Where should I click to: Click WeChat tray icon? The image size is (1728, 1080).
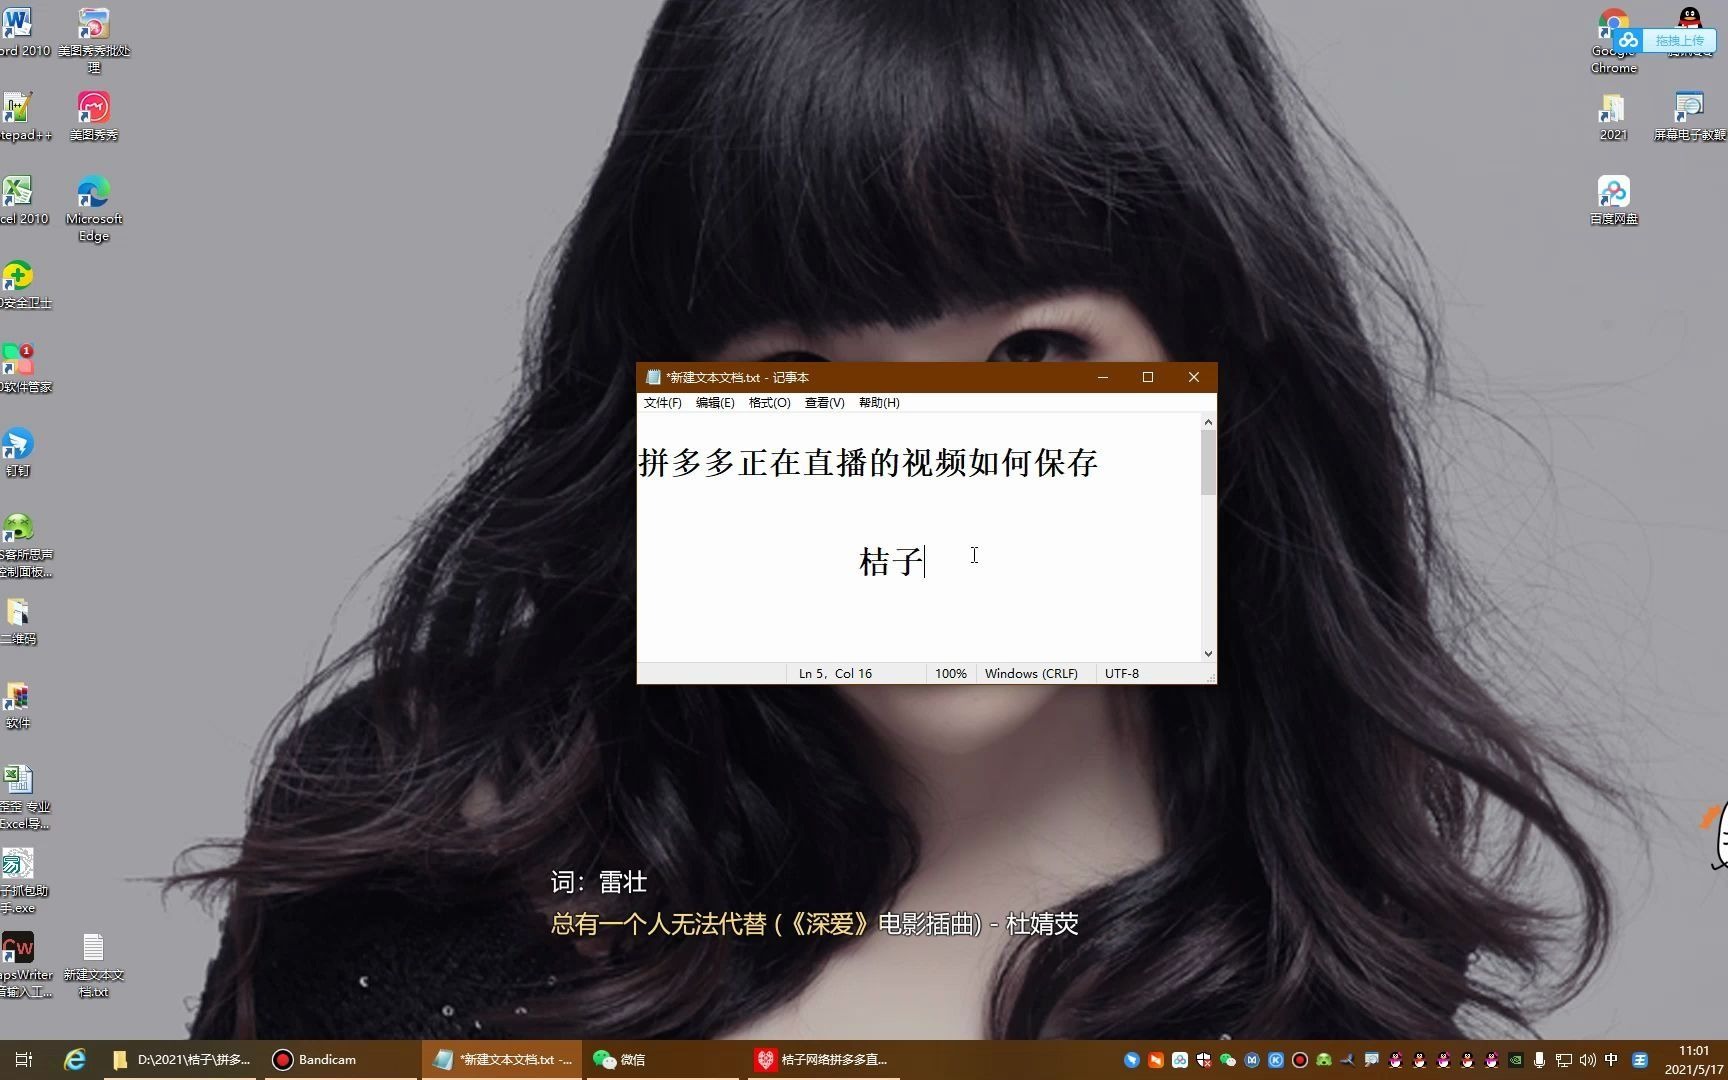tap(1228, 1060)
